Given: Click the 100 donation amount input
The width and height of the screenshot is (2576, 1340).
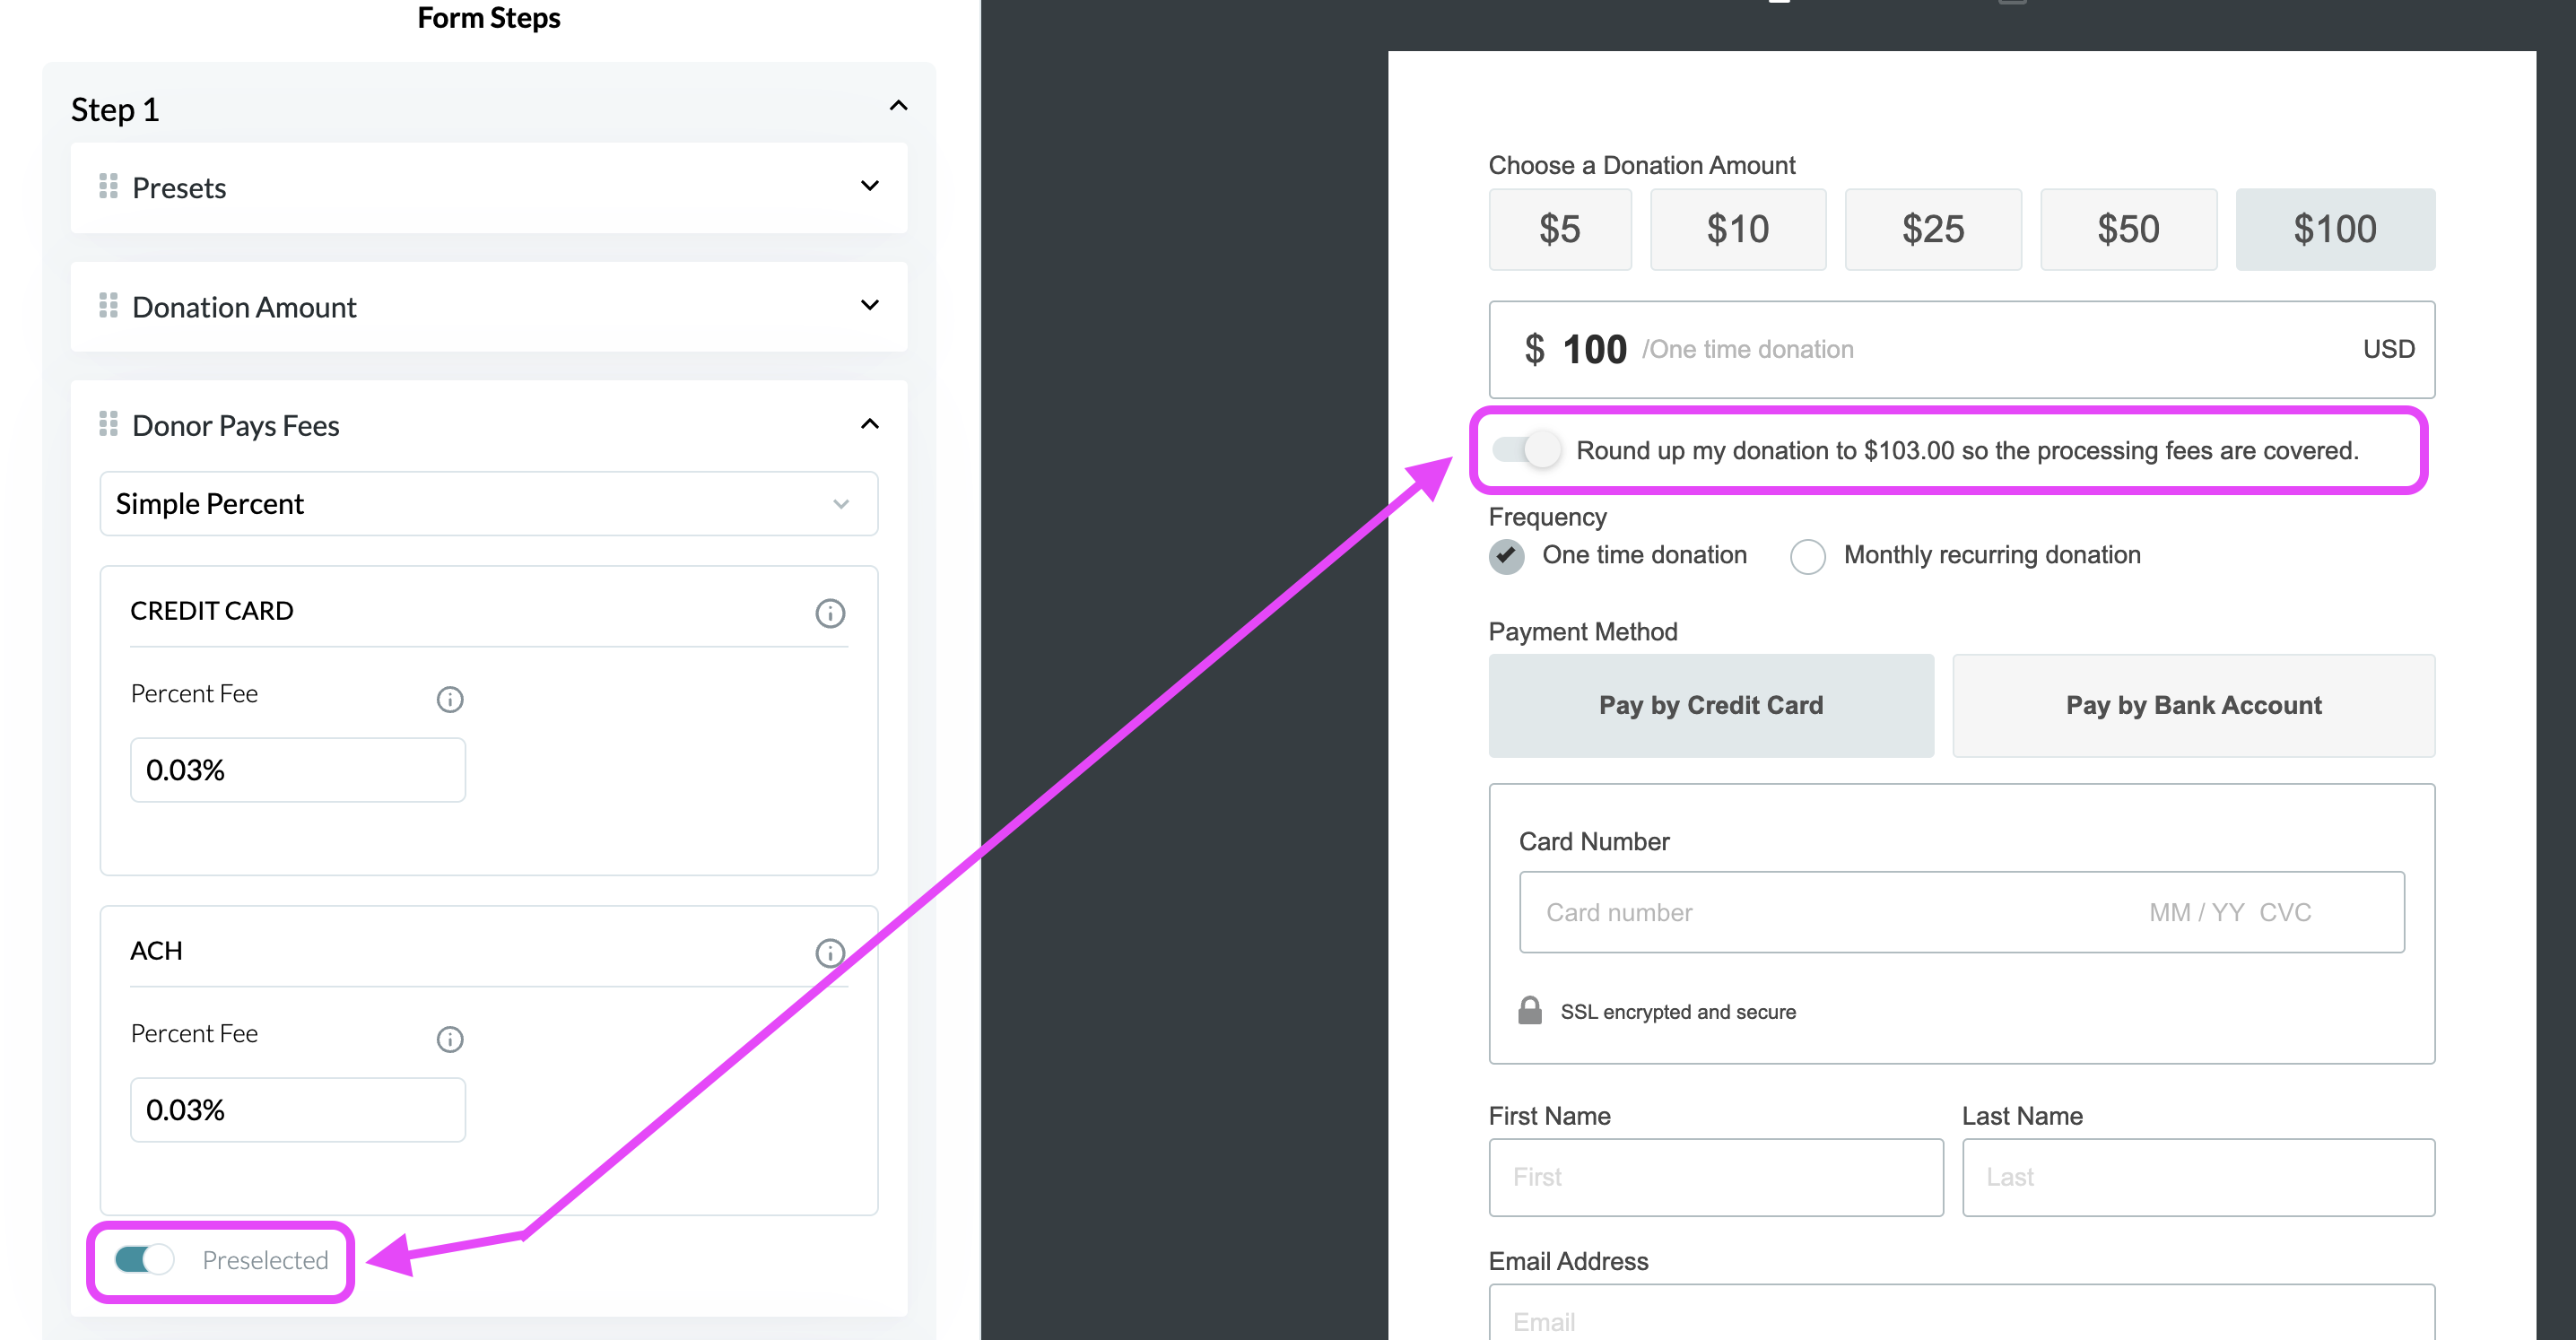Looking at the screenshot, I should [x=1961, y=349].
